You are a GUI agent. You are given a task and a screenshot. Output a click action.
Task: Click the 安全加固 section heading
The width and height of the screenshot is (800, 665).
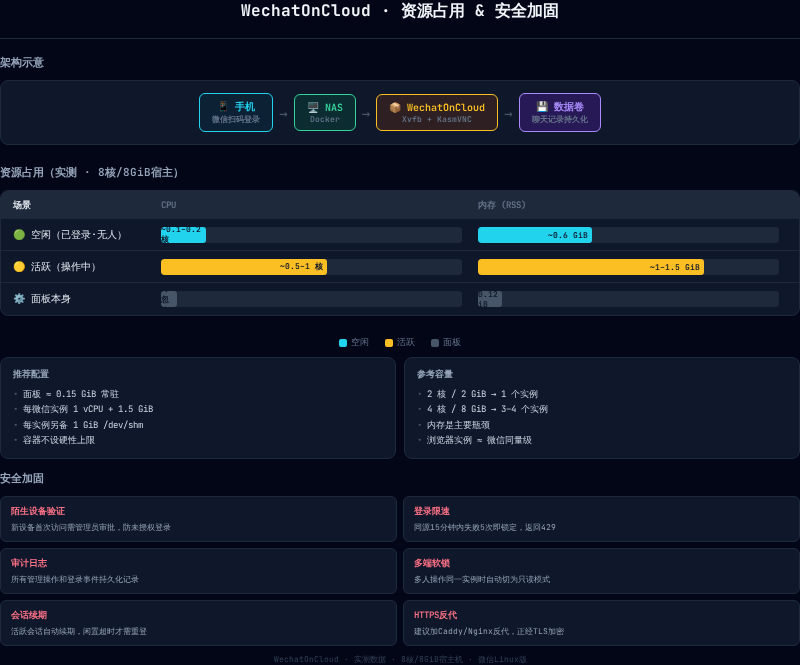22,479
